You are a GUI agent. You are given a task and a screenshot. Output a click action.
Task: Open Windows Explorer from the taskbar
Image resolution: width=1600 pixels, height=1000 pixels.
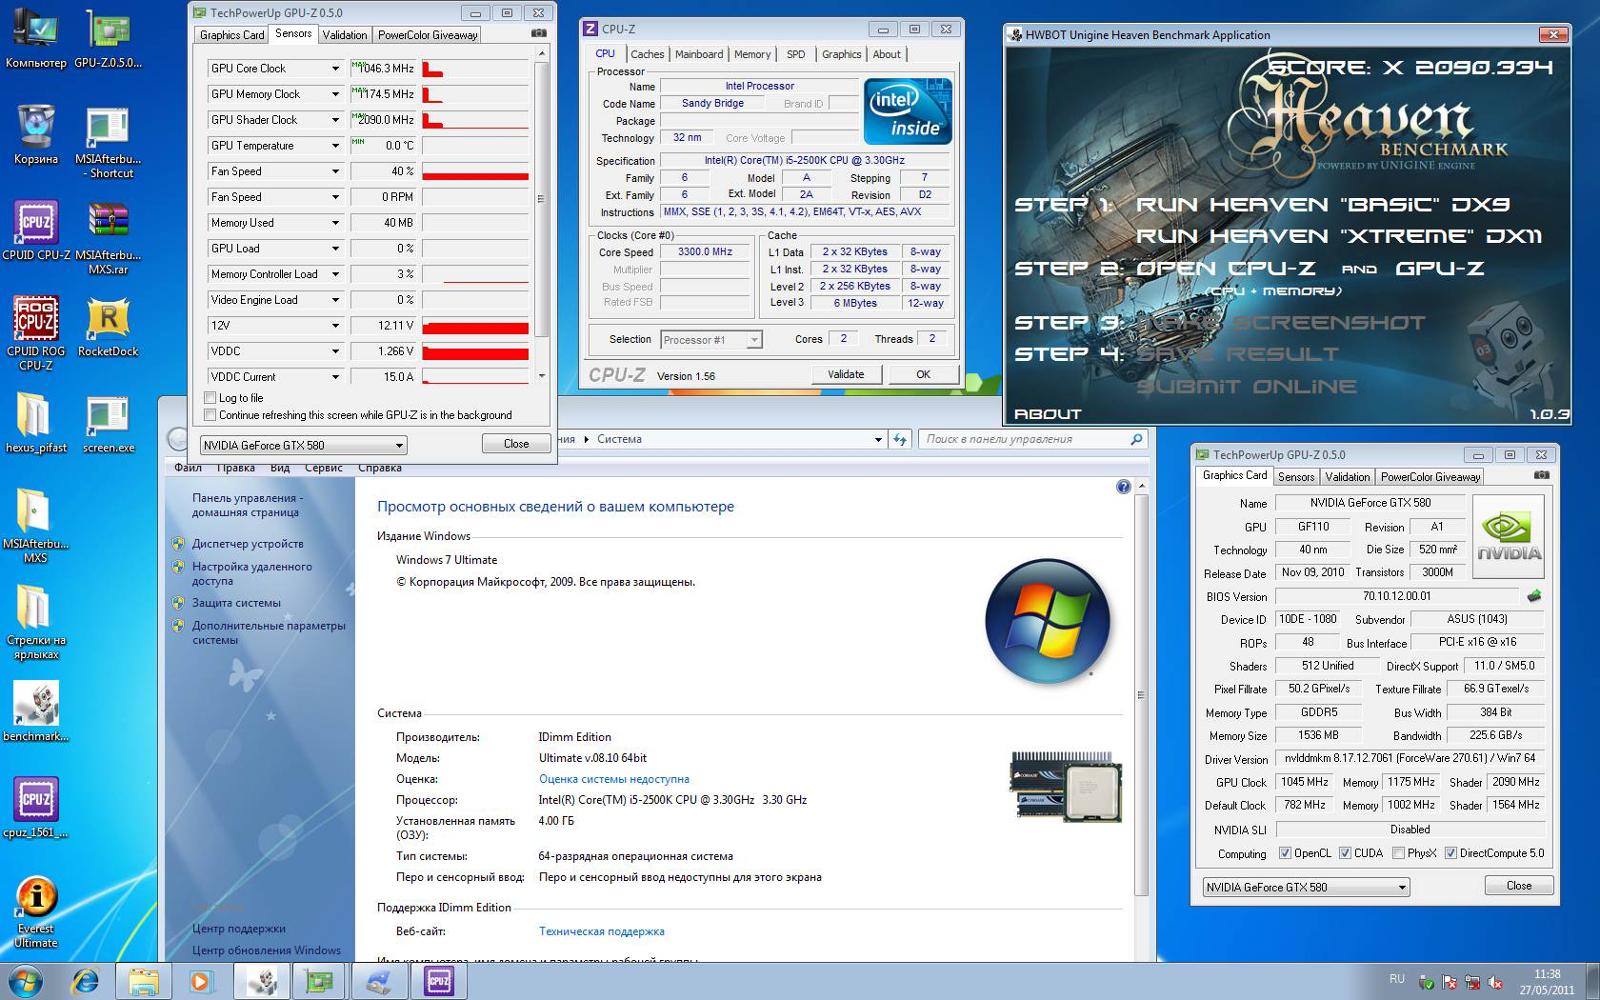point(143,981)
